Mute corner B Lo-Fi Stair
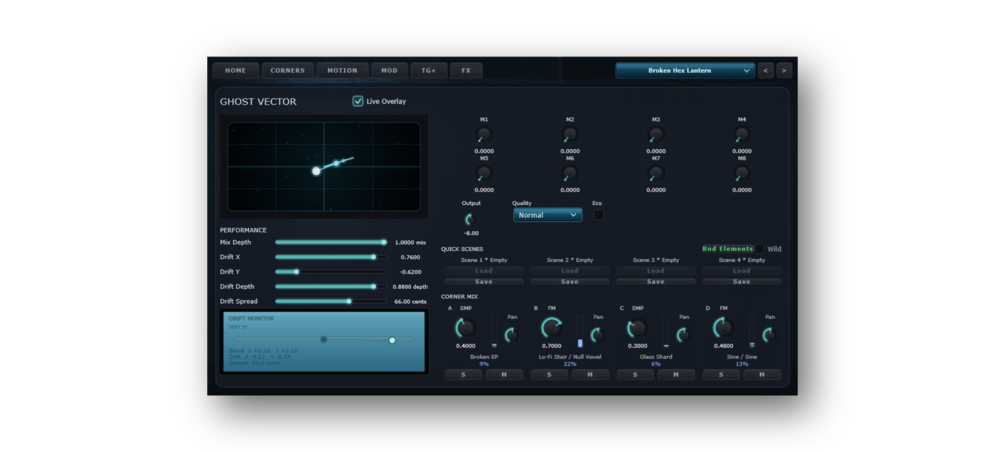1005x452 pixels. (x=590, y=374)
